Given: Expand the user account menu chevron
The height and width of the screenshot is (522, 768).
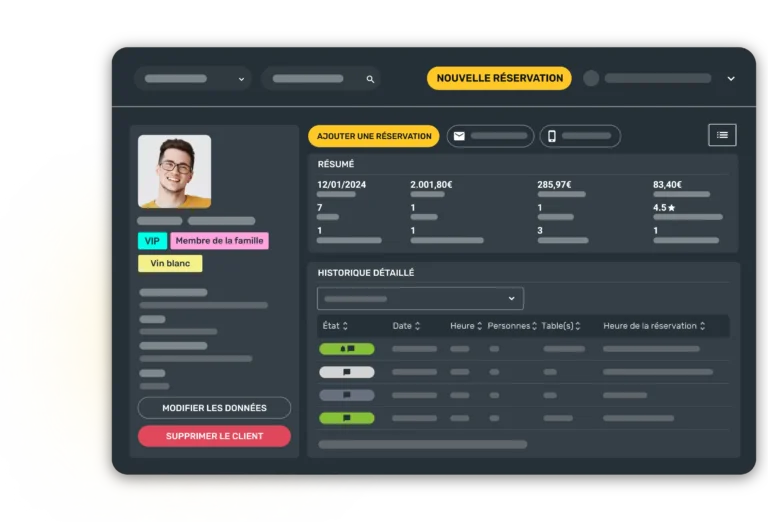Looking at the screenshot, I should [731, 79].
